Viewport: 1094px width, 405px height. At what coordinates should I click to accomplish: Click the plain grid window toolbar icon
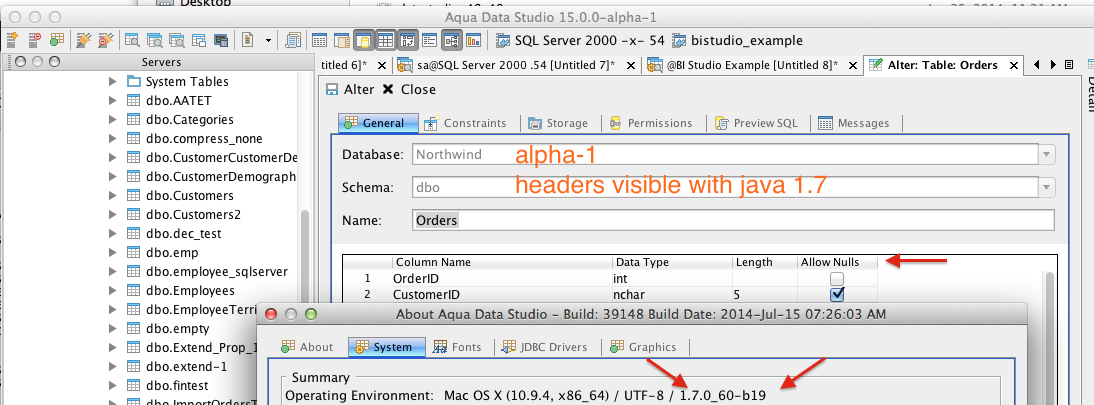[319, 40]
